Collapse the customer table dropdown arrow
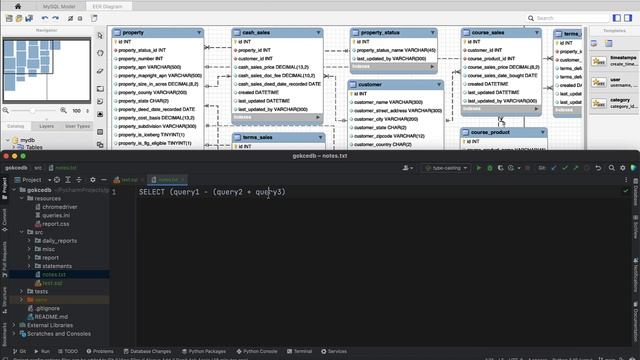The image size is (640, 360). click(x=439, y=84)
